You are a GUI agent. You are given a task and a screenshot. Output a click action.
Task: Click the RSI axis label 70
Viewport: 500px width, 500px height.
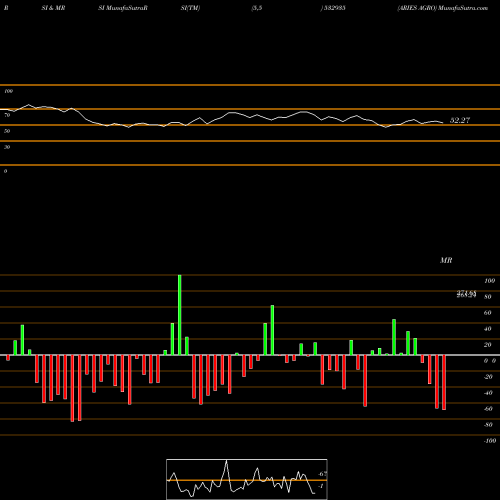point(7,115)
